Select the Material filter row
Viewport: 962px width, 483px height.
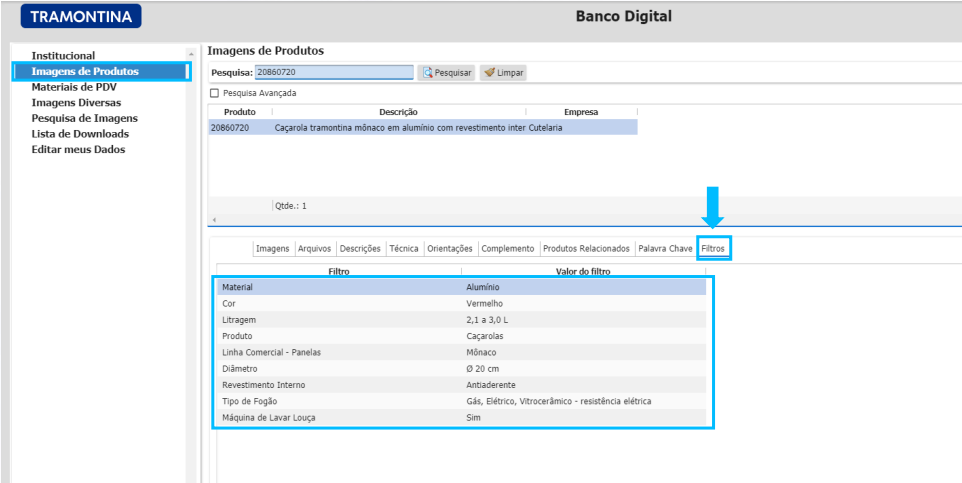click(462, 287)
